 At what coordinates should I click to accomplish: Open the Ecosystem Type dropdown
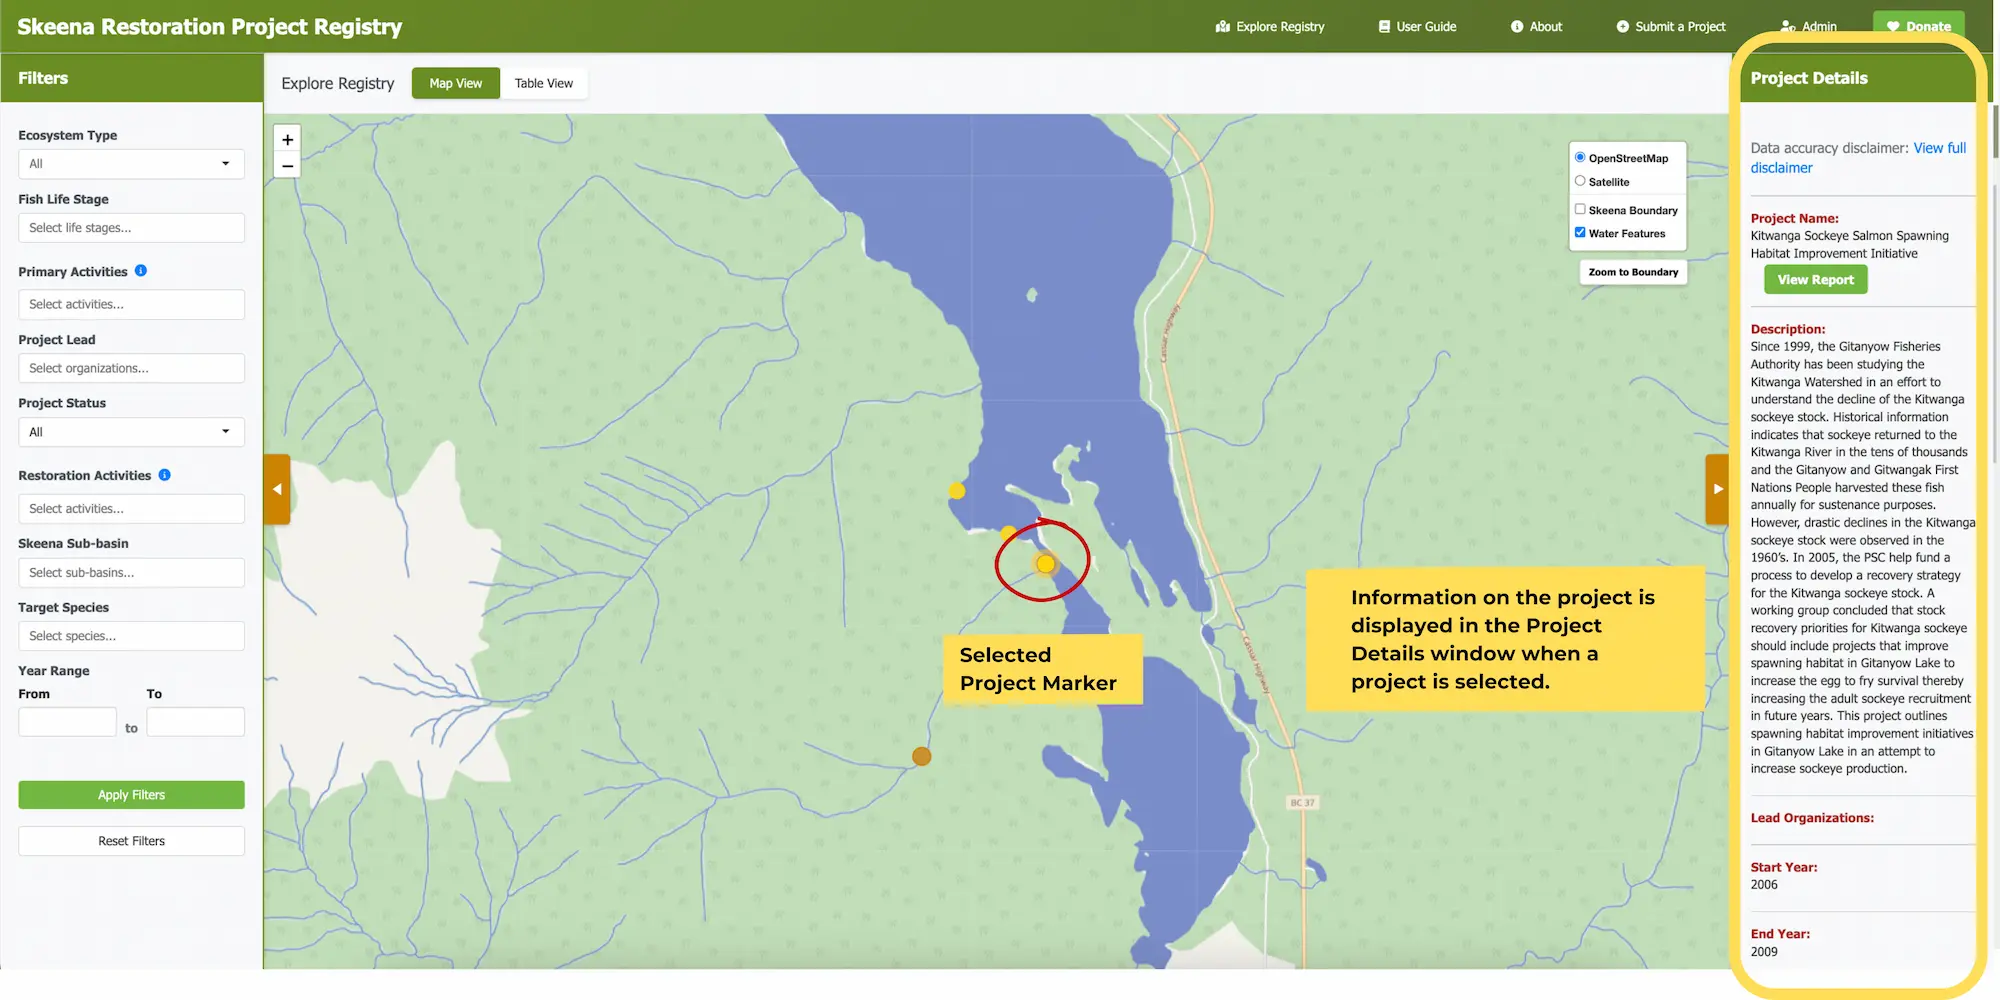tap(131, 164)
